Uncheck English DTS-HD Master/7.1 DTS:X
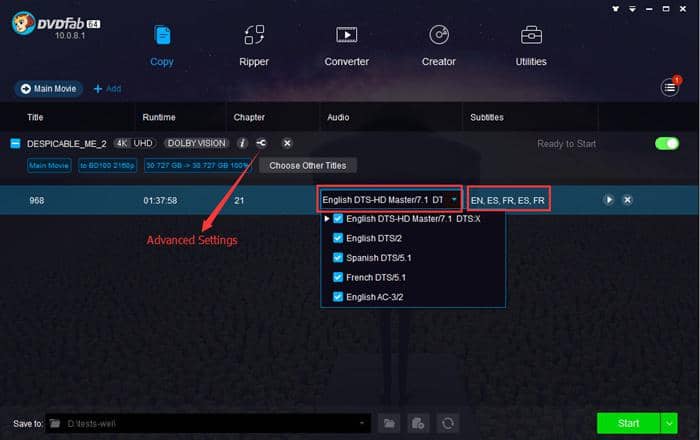700x440 pixels. [x=338, y=219]
